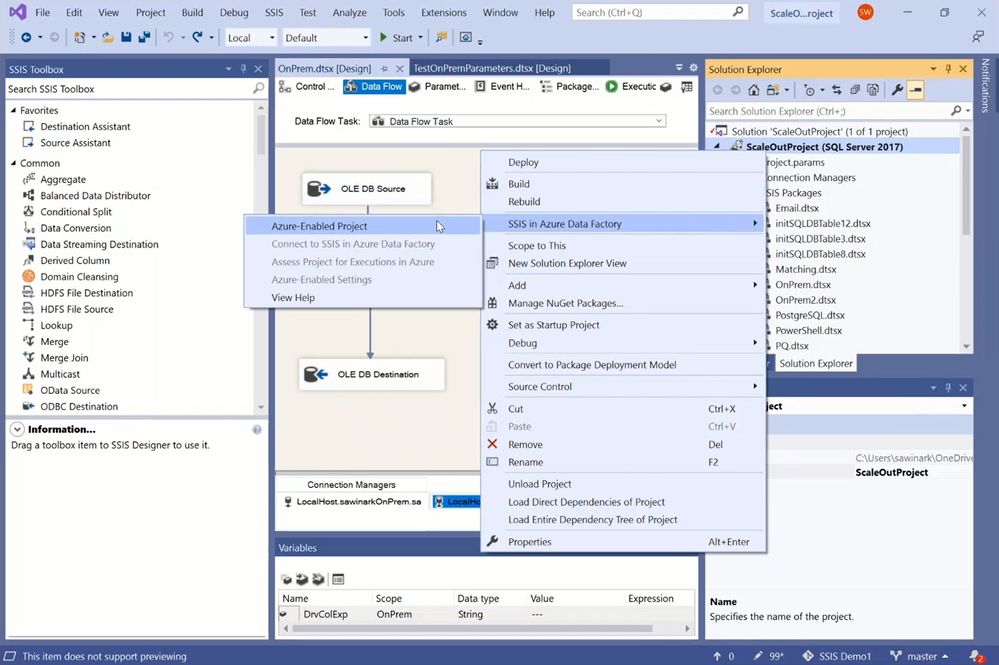Screen dimensions: 999x665
Task: Toggle Solution Explorer auto-hide pin
Action: coord(948,69)
